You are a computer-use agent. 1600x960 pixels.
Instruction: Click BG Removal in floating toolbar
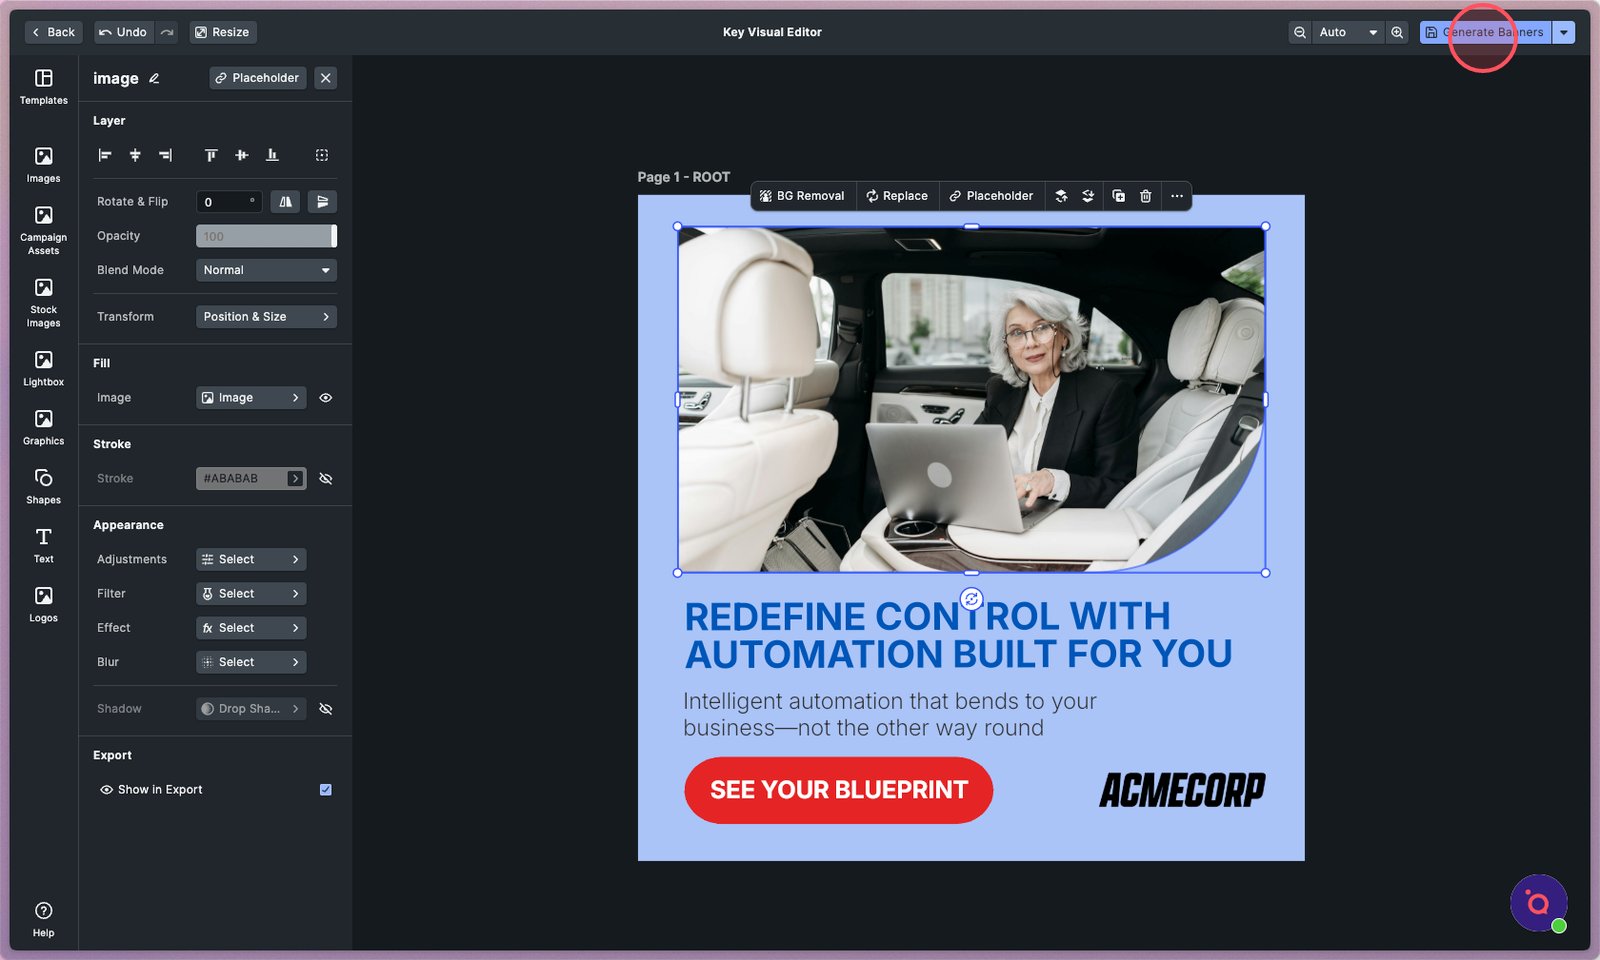[x=802, y=196]
